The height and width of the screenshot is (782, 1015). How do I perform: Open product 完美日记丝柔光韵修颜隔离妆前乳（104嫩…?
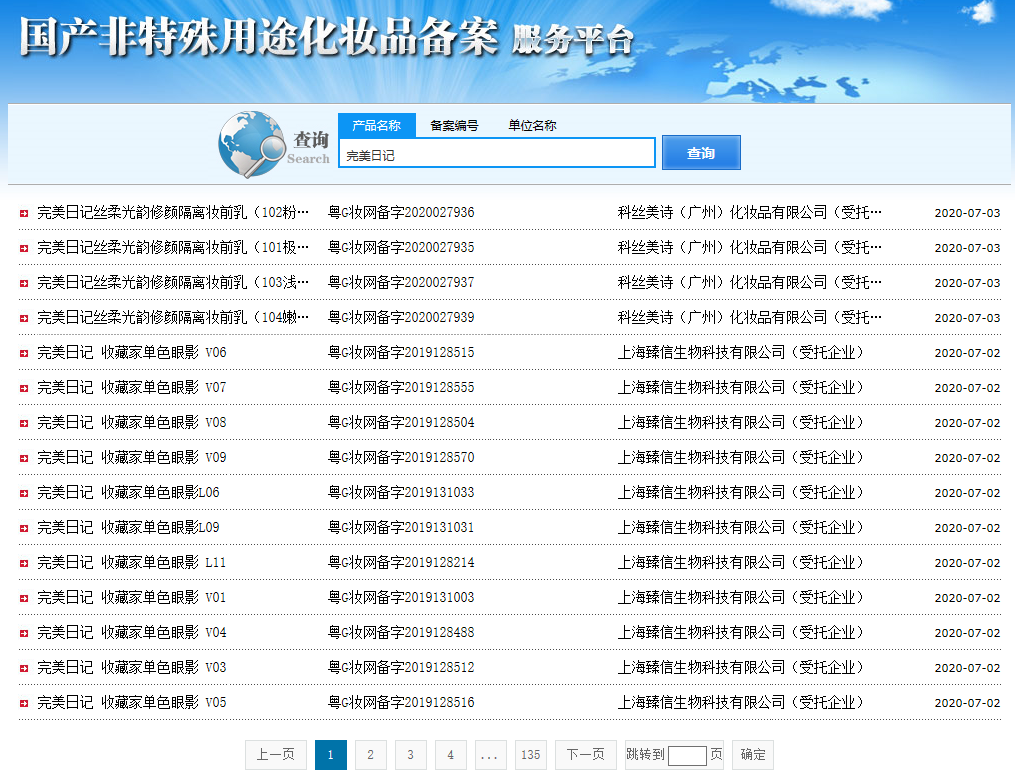[173, 317]
